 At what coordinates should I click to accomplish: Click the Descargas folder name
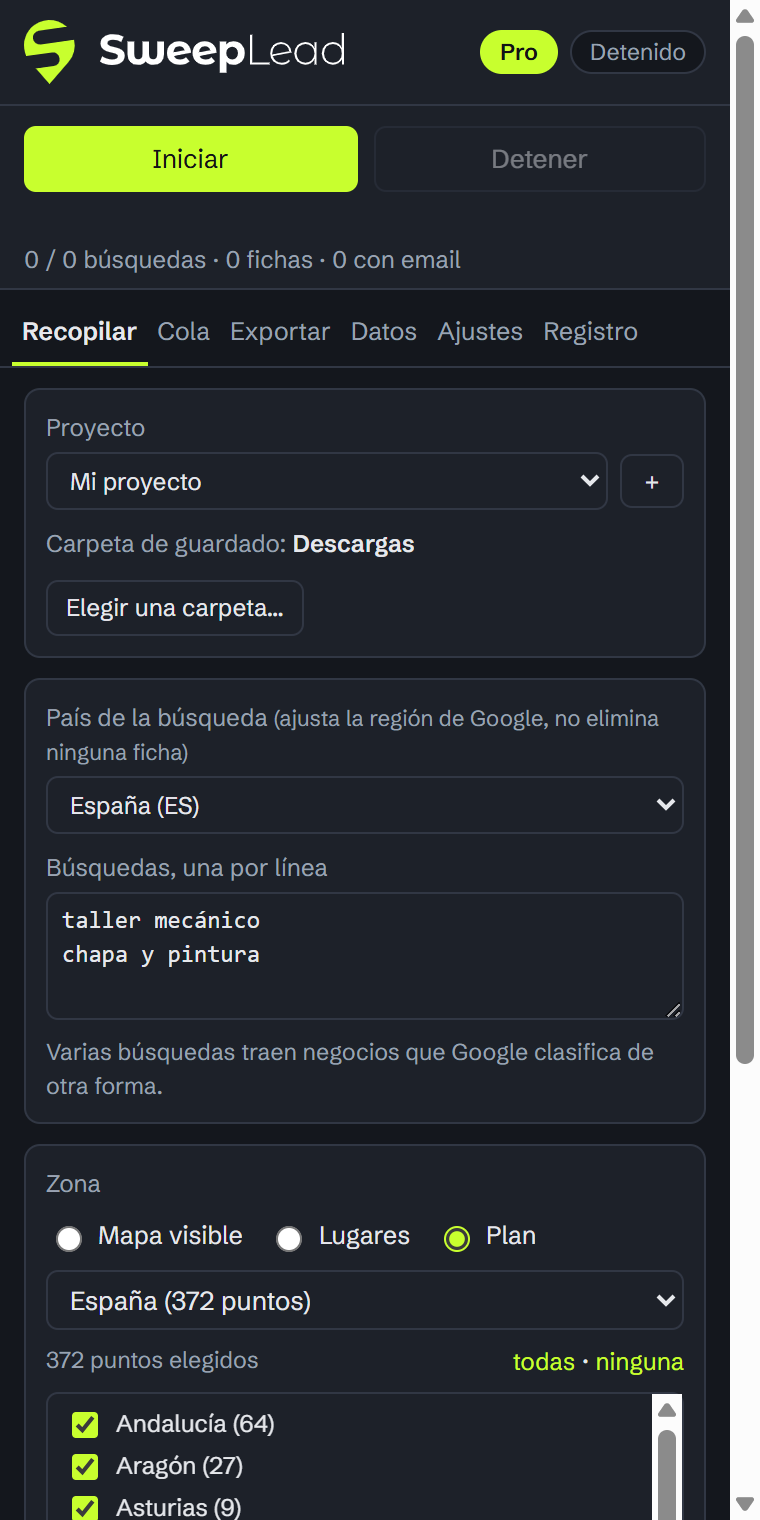pos(354,544)
